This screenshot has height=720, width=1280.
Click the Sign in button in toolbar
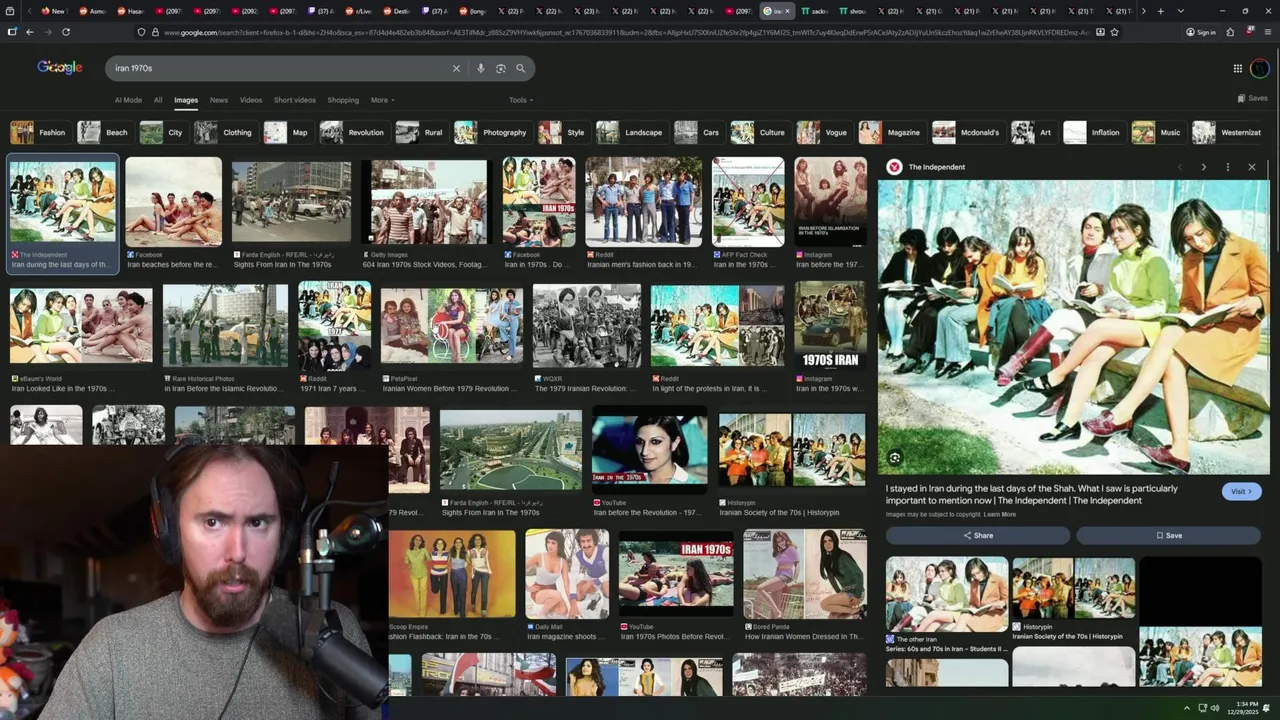[x=1201, y=32]
